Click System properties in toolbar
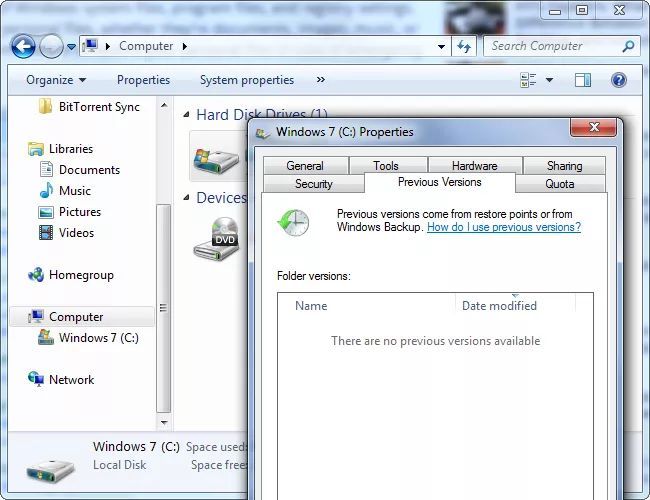The image size is (650, 500). (x=247, y=80)
